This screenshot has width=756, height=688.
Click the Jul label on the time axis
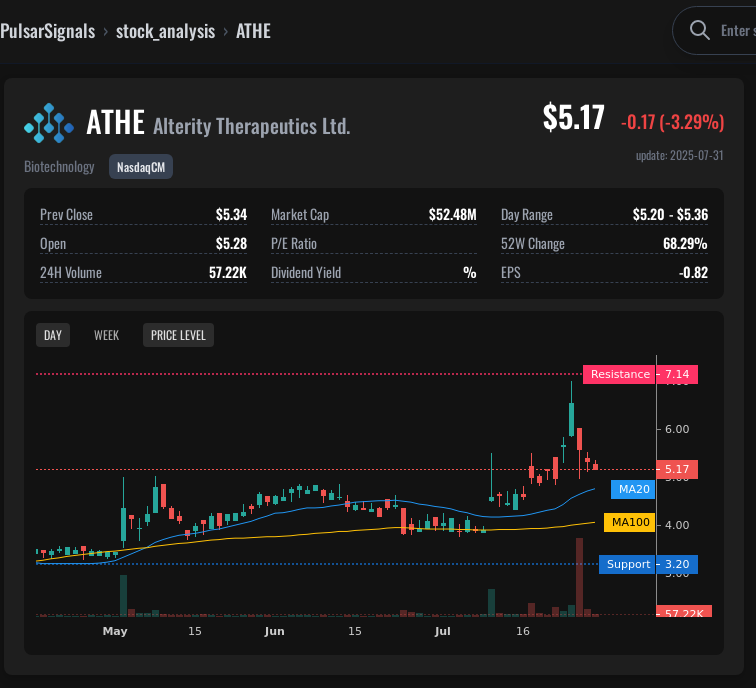[442, 631]
